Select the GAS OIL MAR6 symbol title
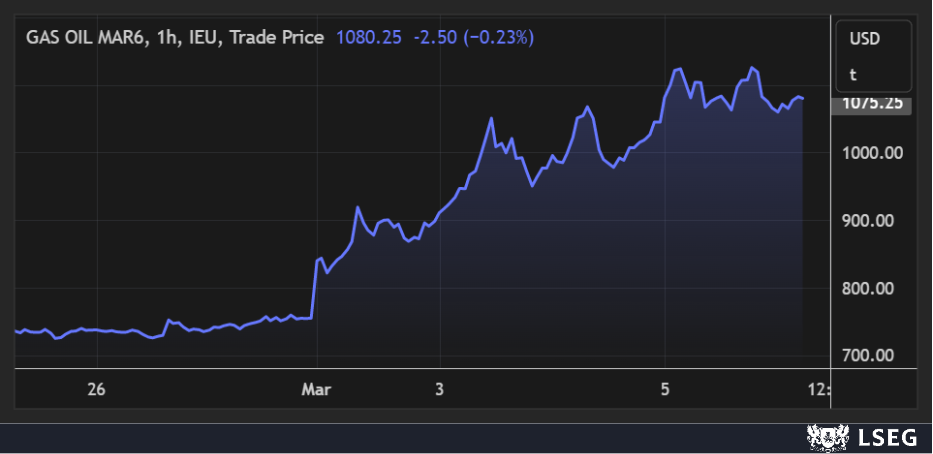This screenshot has width=933, height=454. (x=89, y=37)
